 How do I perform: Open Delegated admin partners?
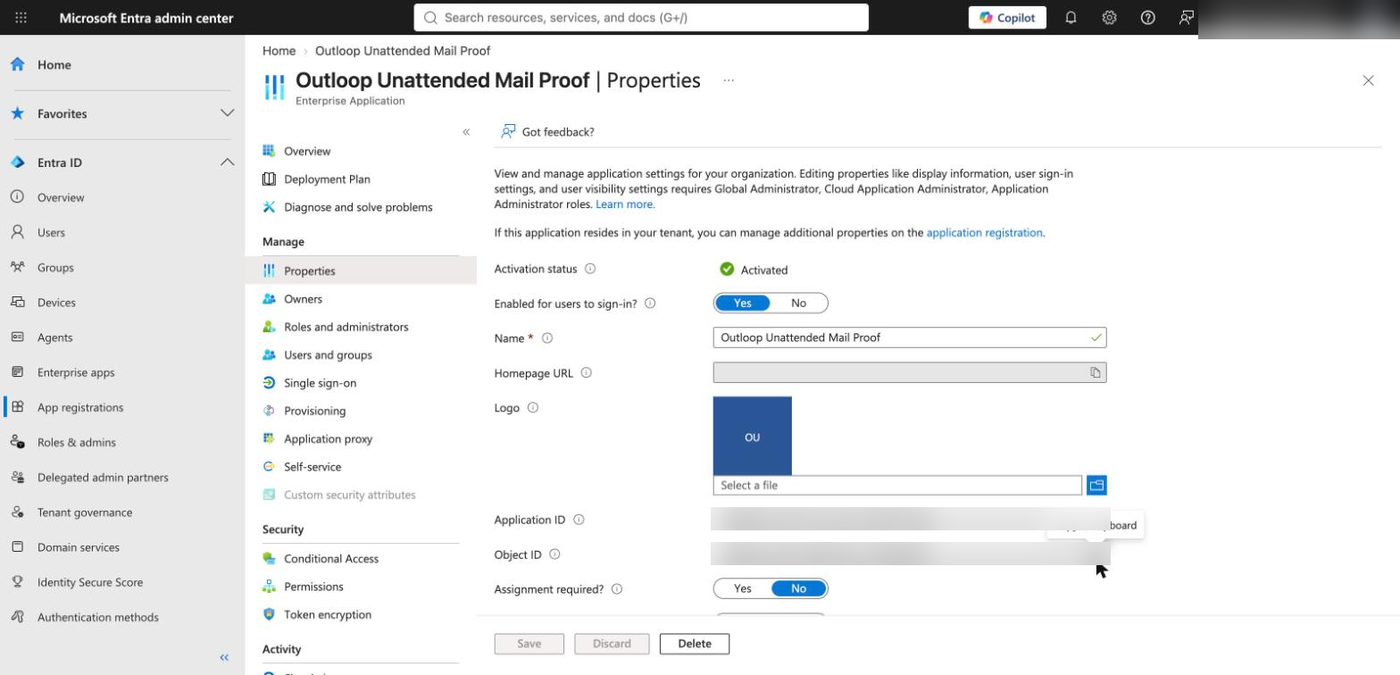click(102, 478)
